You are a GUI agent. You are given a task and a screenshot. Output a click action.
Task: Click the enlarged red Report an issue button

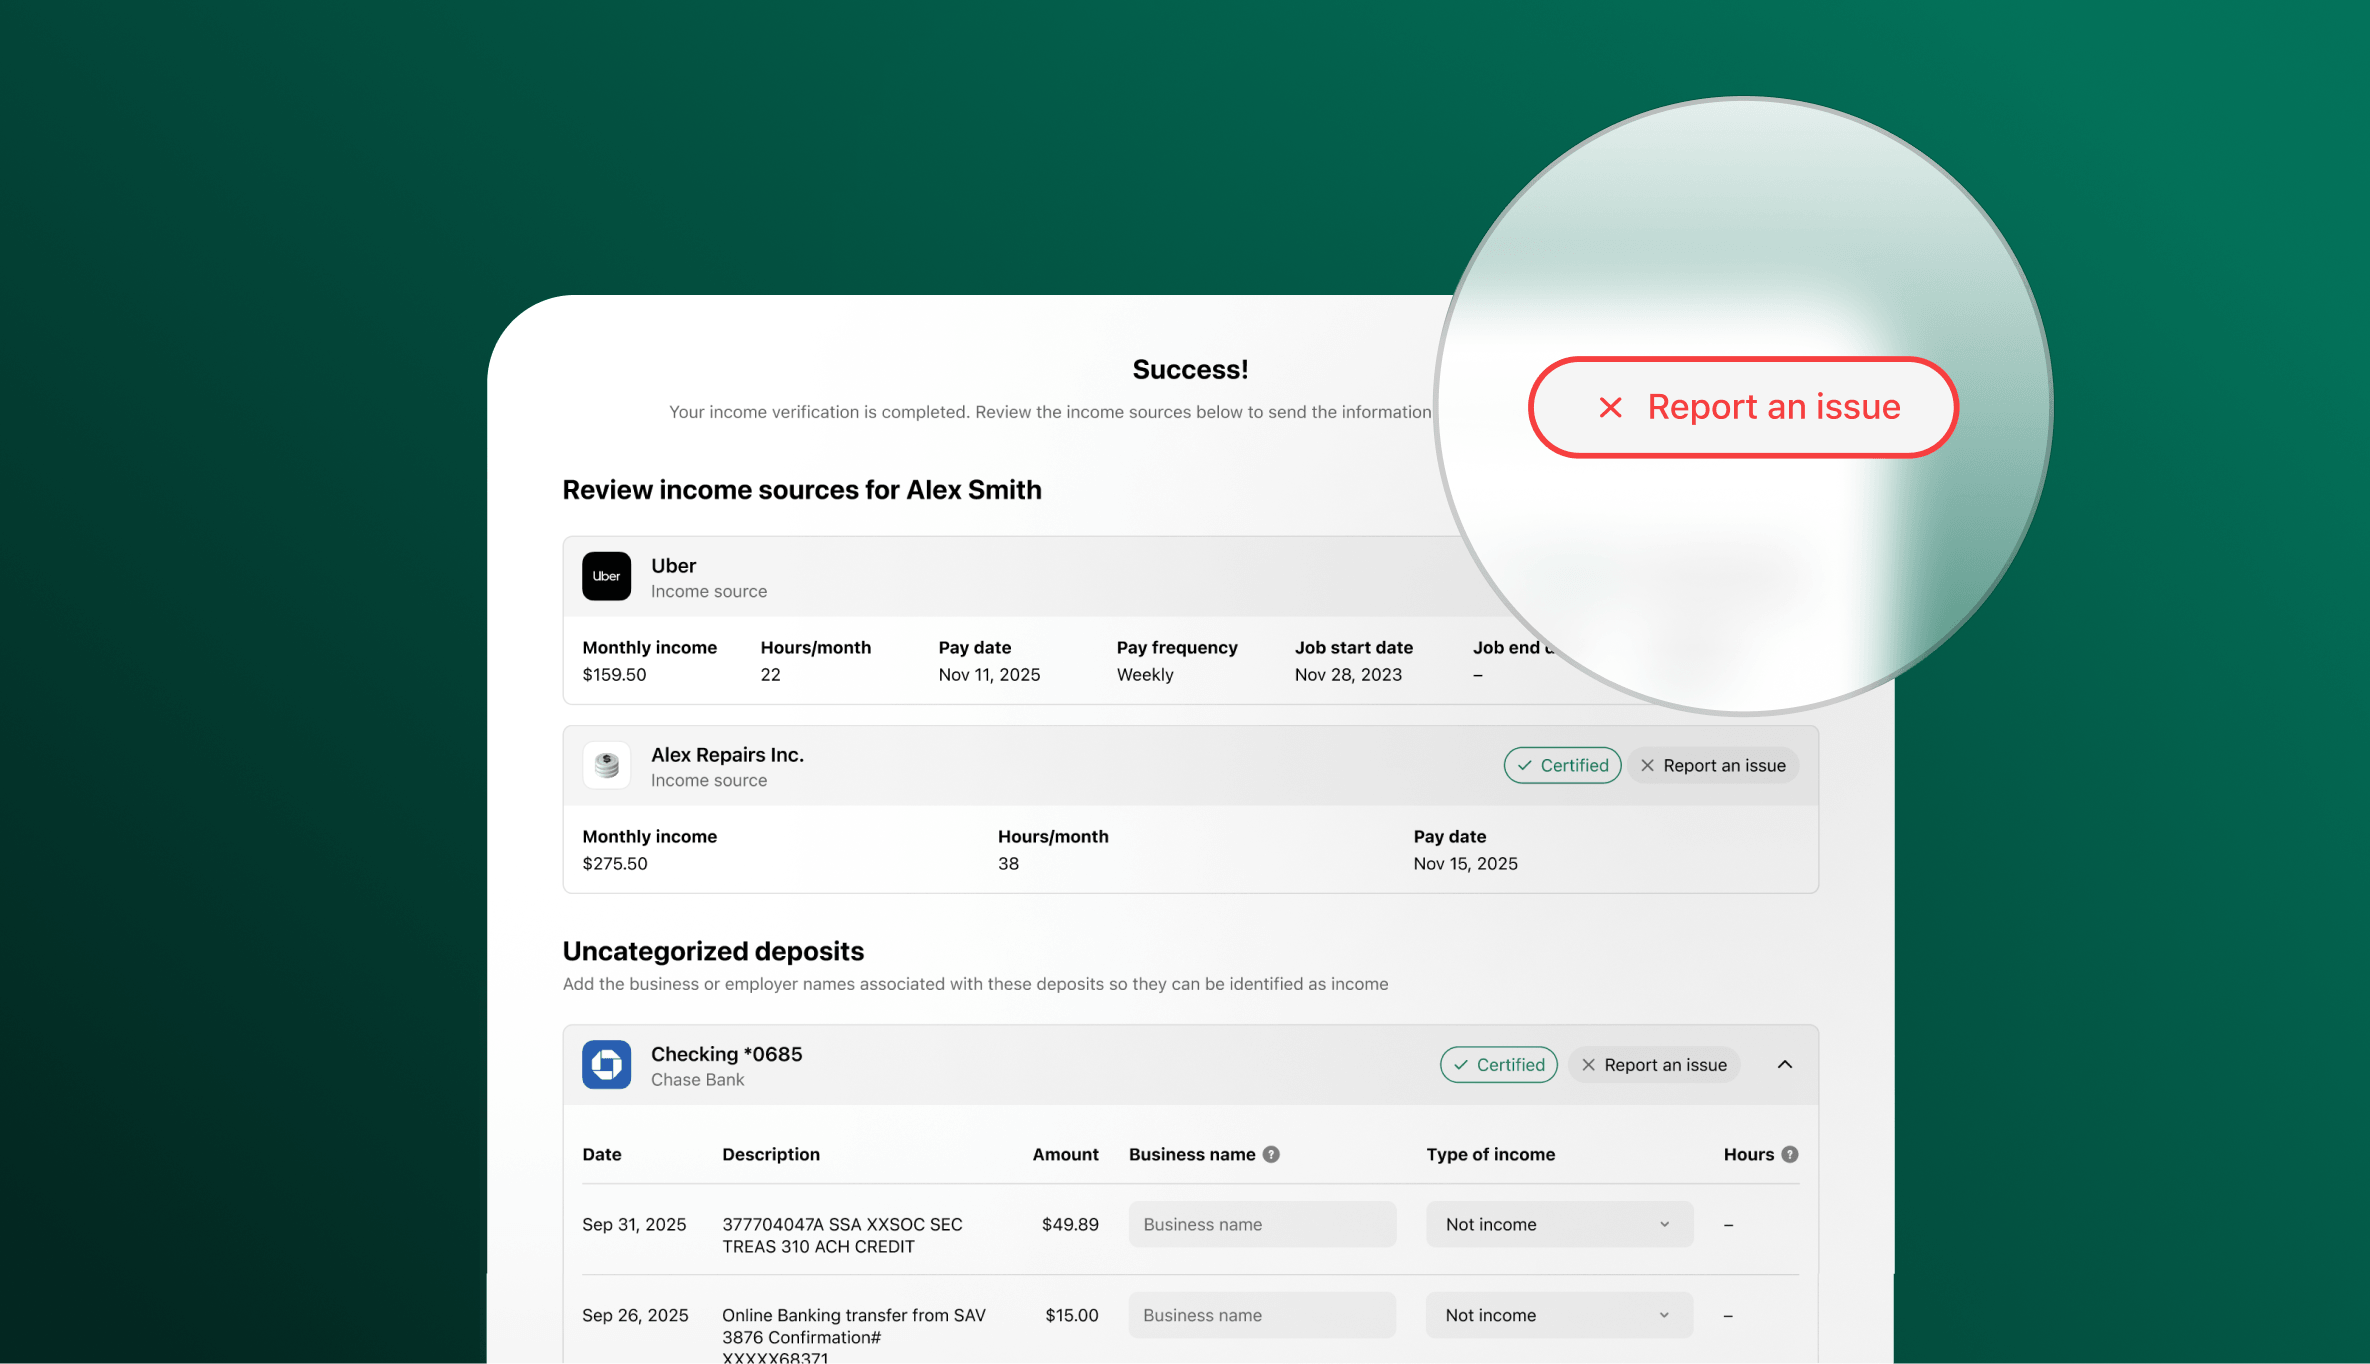pyautogui.click(x=1742, y=407)
